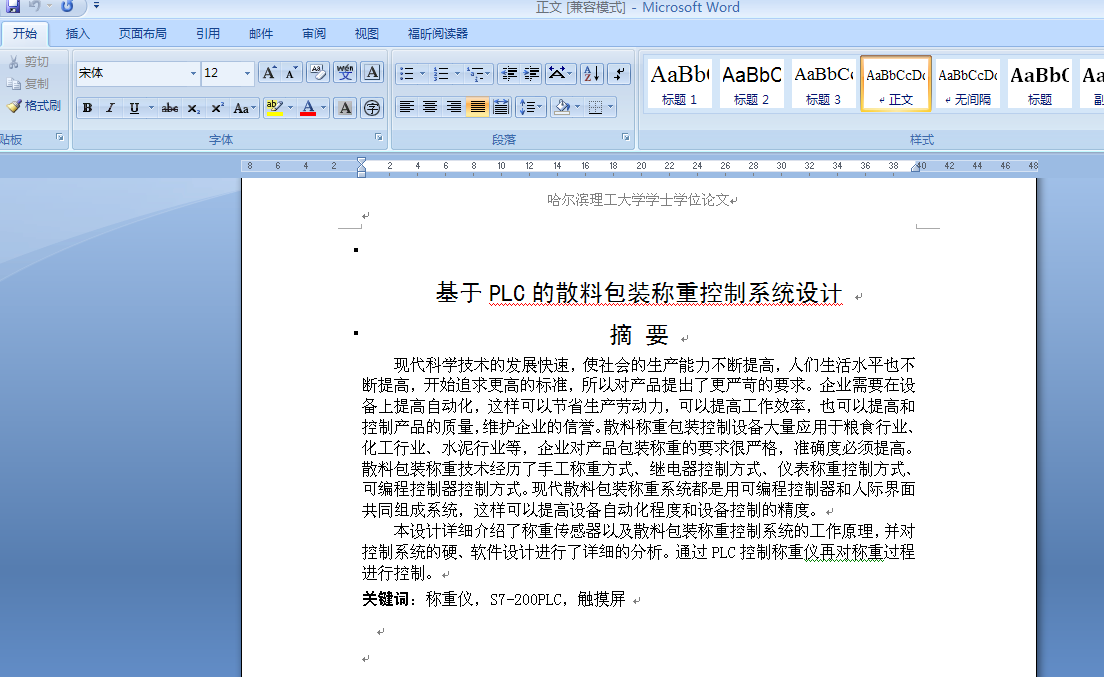Align text right
1104x677 pixels.
(x=453, y=107)
